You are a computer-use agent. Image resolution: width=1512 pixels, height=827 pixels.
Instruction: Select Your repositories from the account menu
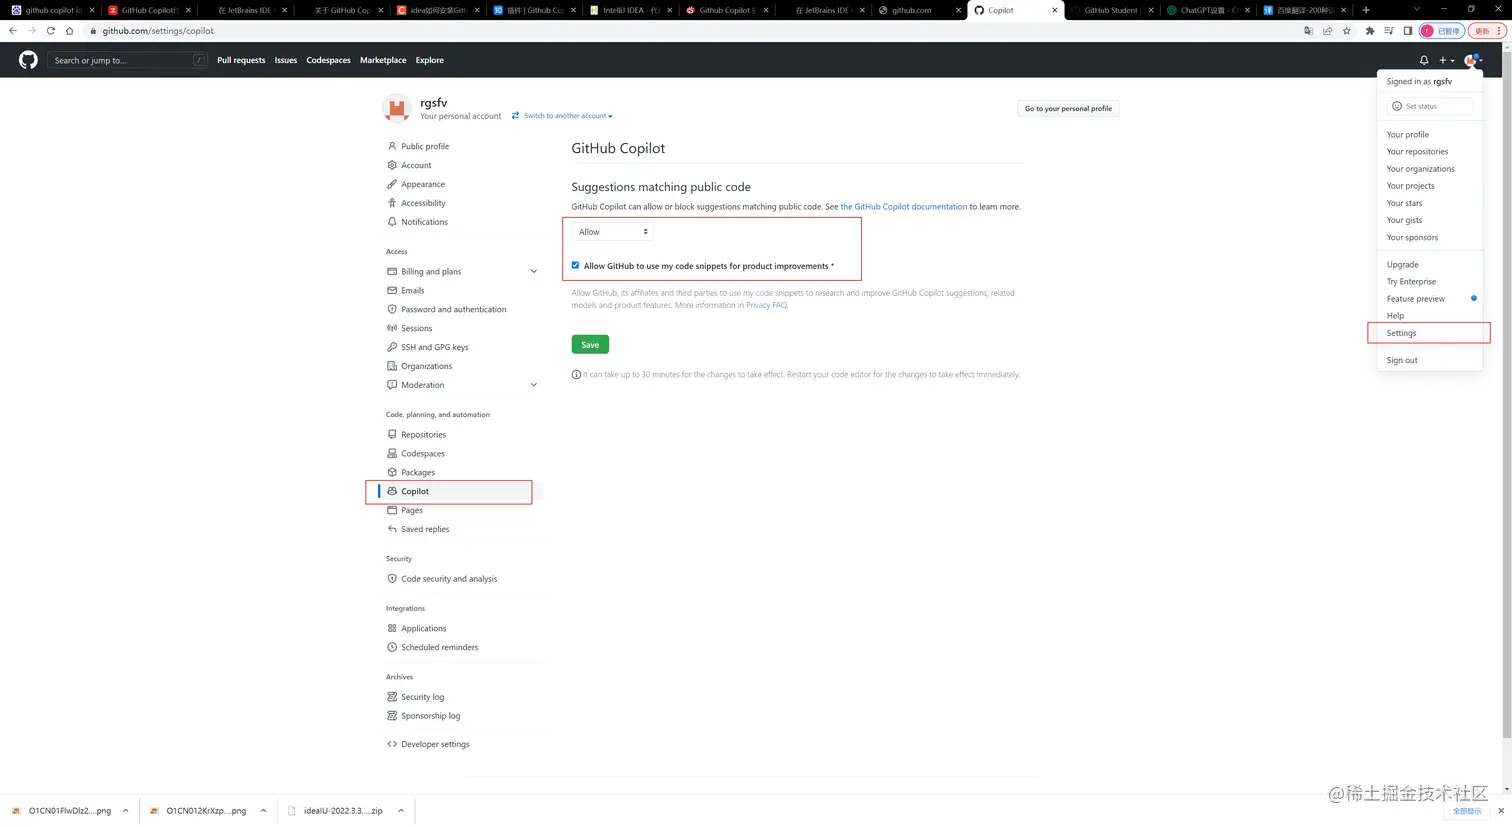[x=1417, y=151]
